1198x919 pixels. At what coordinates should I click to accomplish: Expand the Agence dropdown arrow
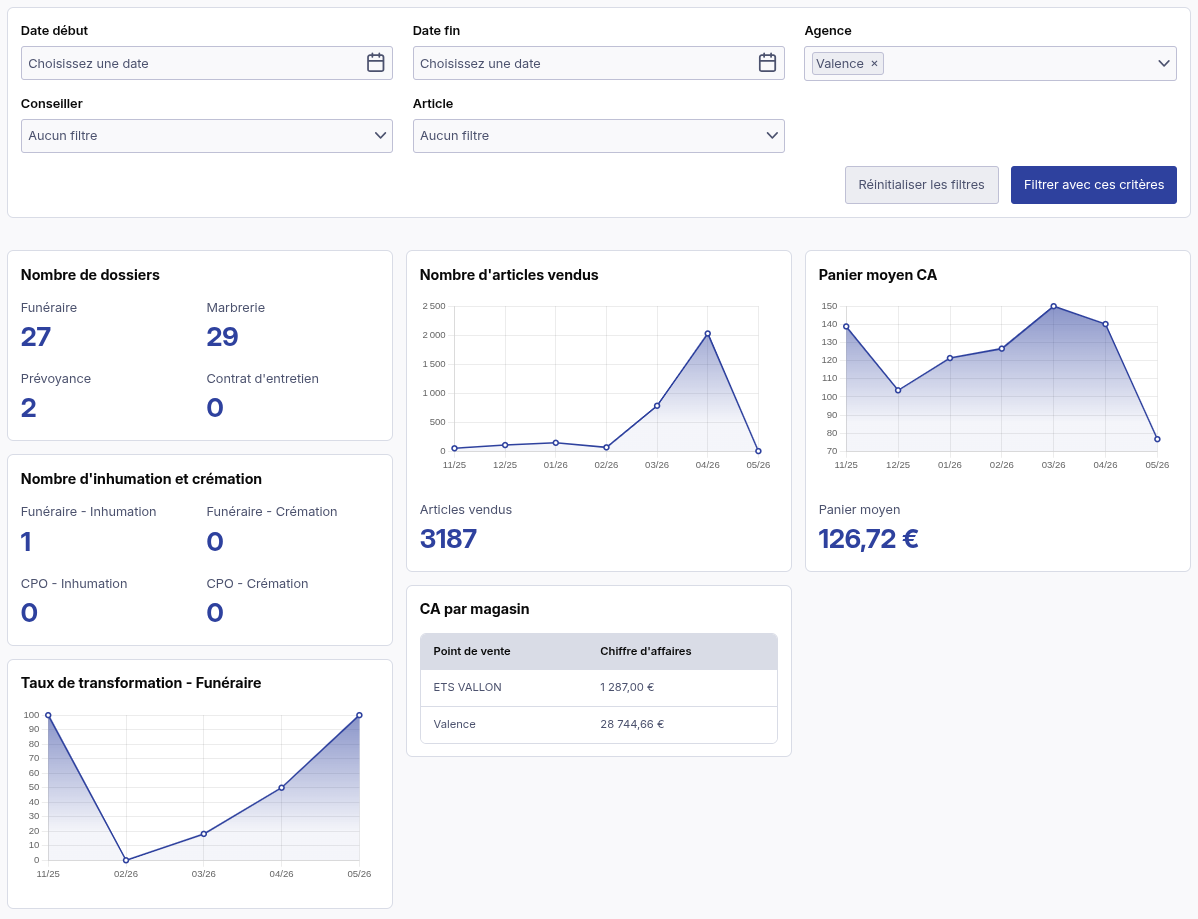pyautogui.click(x=1164, y=63)
